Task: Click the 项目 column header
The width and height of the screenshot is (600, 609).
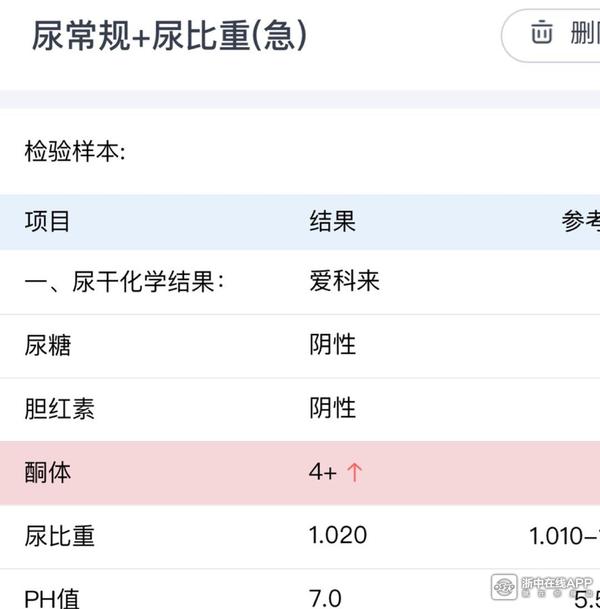Action: pyautogui.click(x=47, y=221)
